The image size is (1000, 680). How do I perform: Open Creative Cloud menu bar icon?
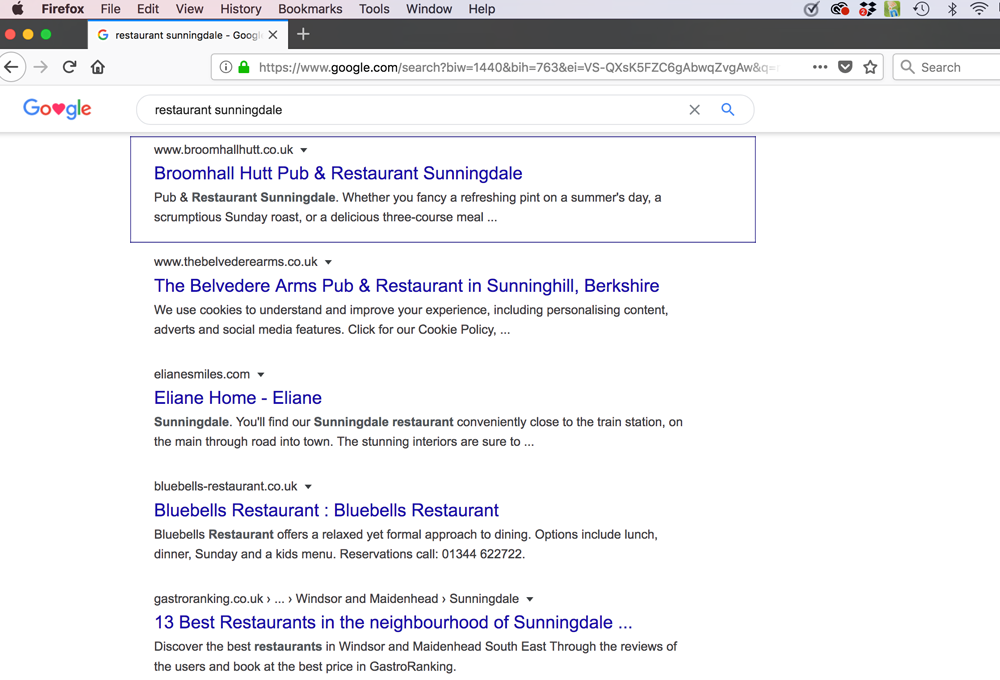click(x=839, y=9)
